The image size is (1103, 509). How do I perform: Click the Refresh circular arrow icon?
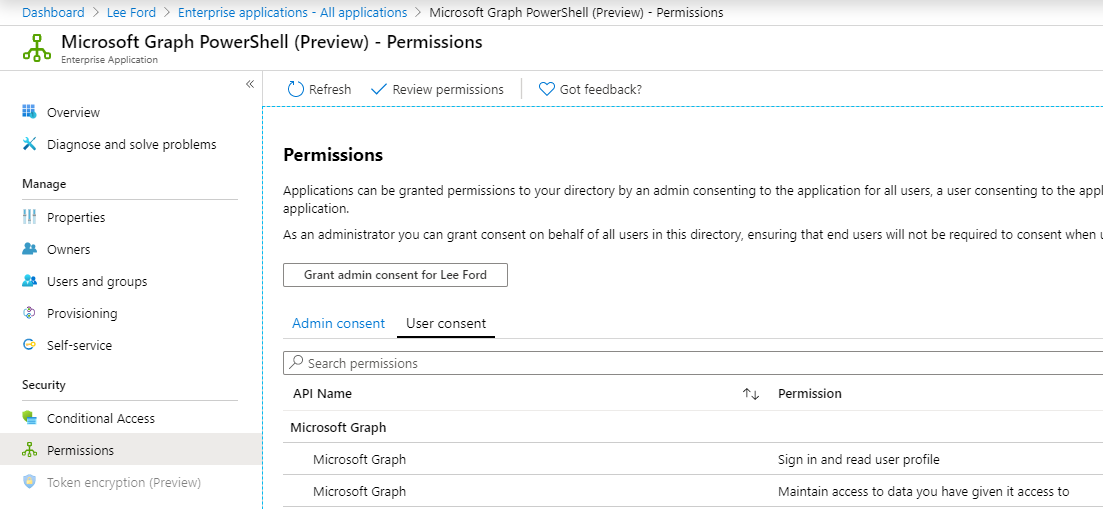[x=295, y=89]
